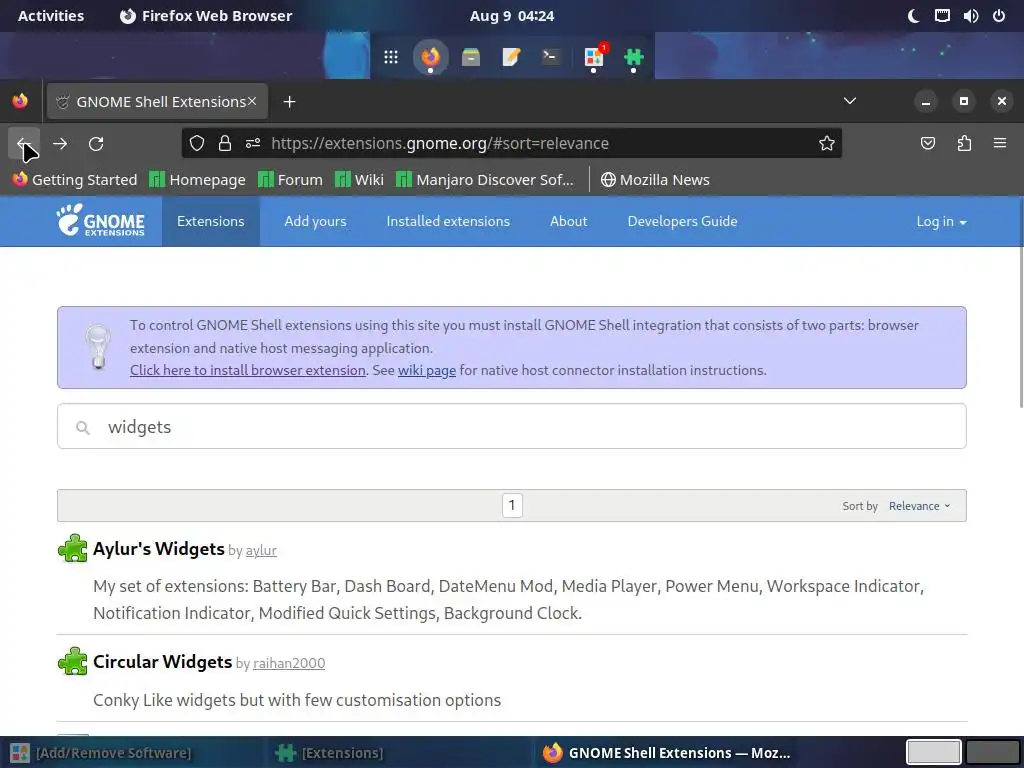
Task: Select the GNOME Shell Extensions taskbar entry
Action: 666,753
